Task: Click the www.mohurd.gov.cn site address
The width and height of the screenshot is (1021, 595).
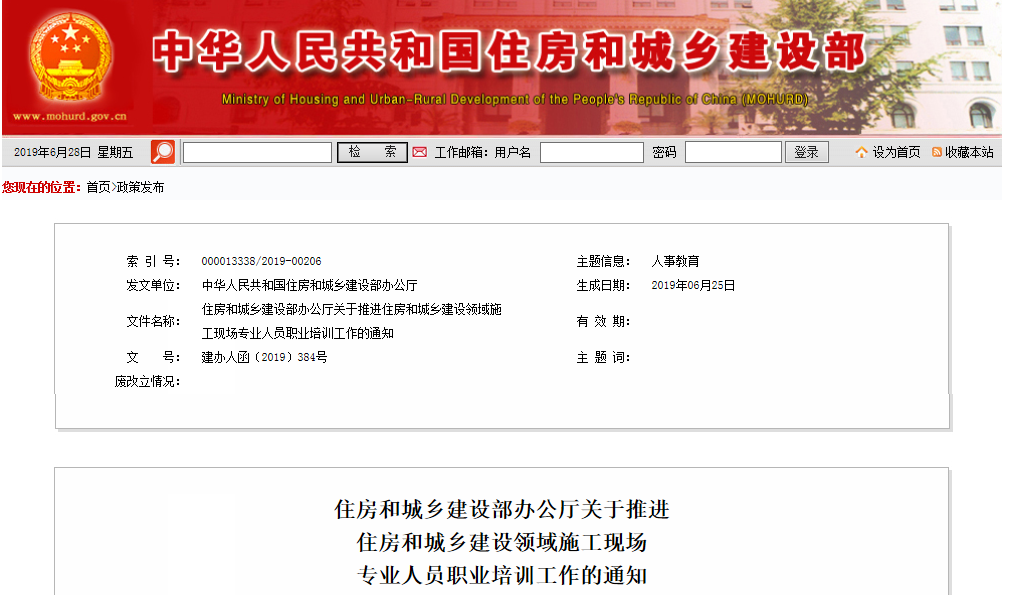Action: [70, 116]
